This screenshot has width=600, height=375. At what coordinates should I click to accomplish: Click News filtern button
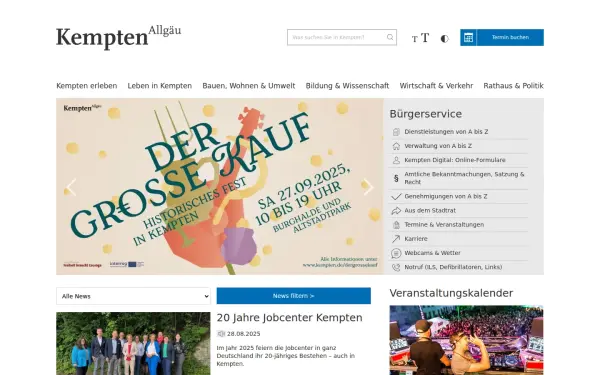coord(293,296)
